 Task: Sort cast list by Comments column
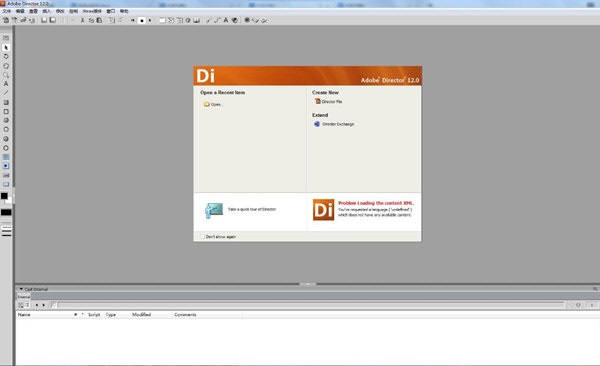tap(185, 315)
